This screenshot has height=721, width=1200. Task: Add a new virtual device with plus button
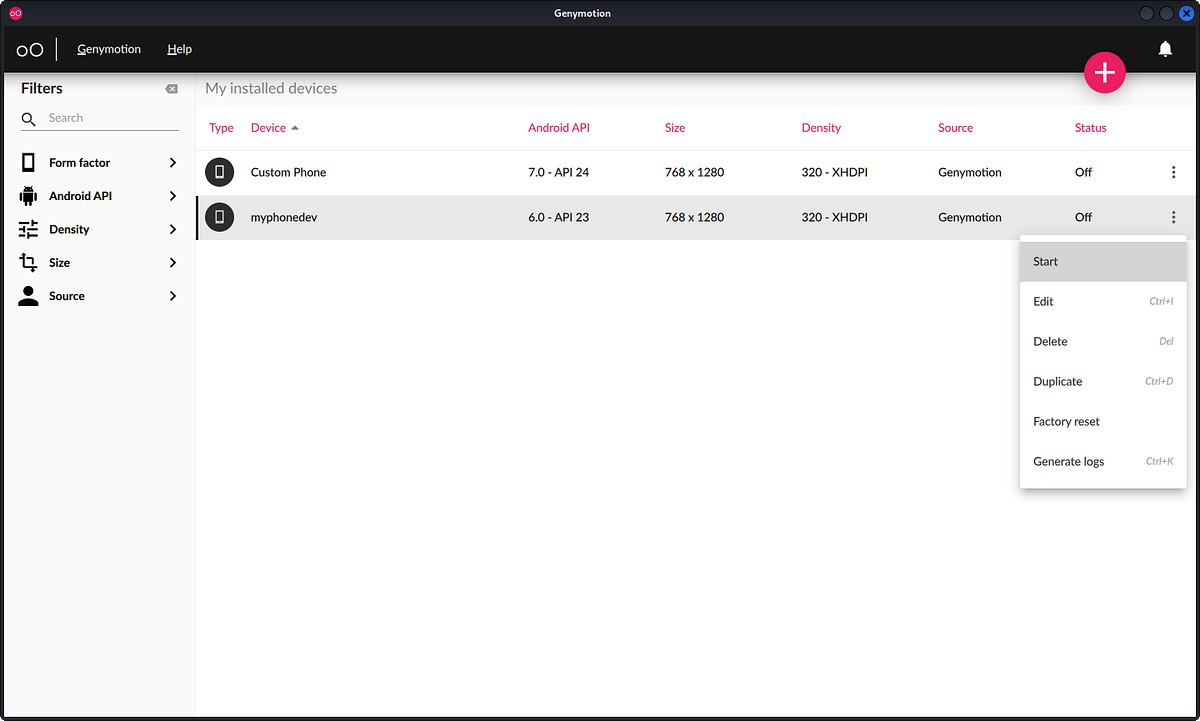[1105, 73]
